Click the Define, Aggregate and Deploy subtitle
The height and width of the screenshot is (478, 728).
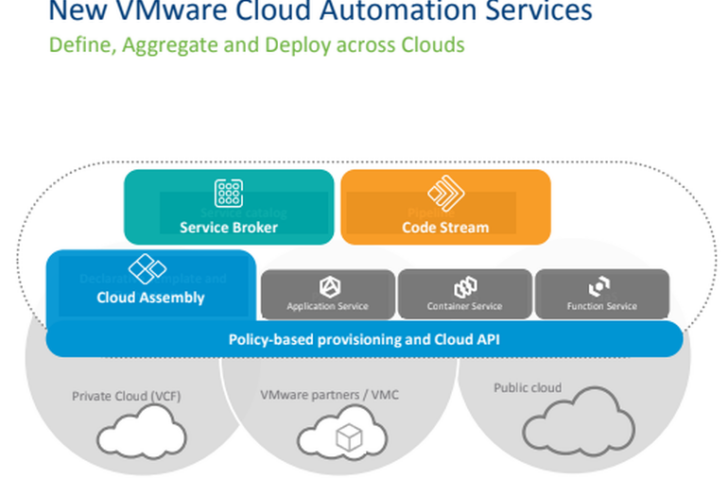257,45
